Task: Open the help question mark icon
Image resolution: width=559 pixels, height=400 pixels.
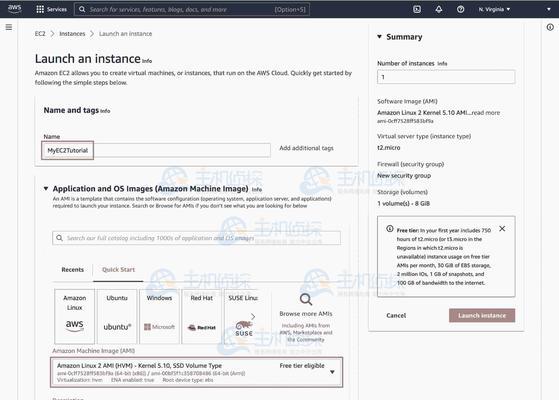Action: coord(460,9)
